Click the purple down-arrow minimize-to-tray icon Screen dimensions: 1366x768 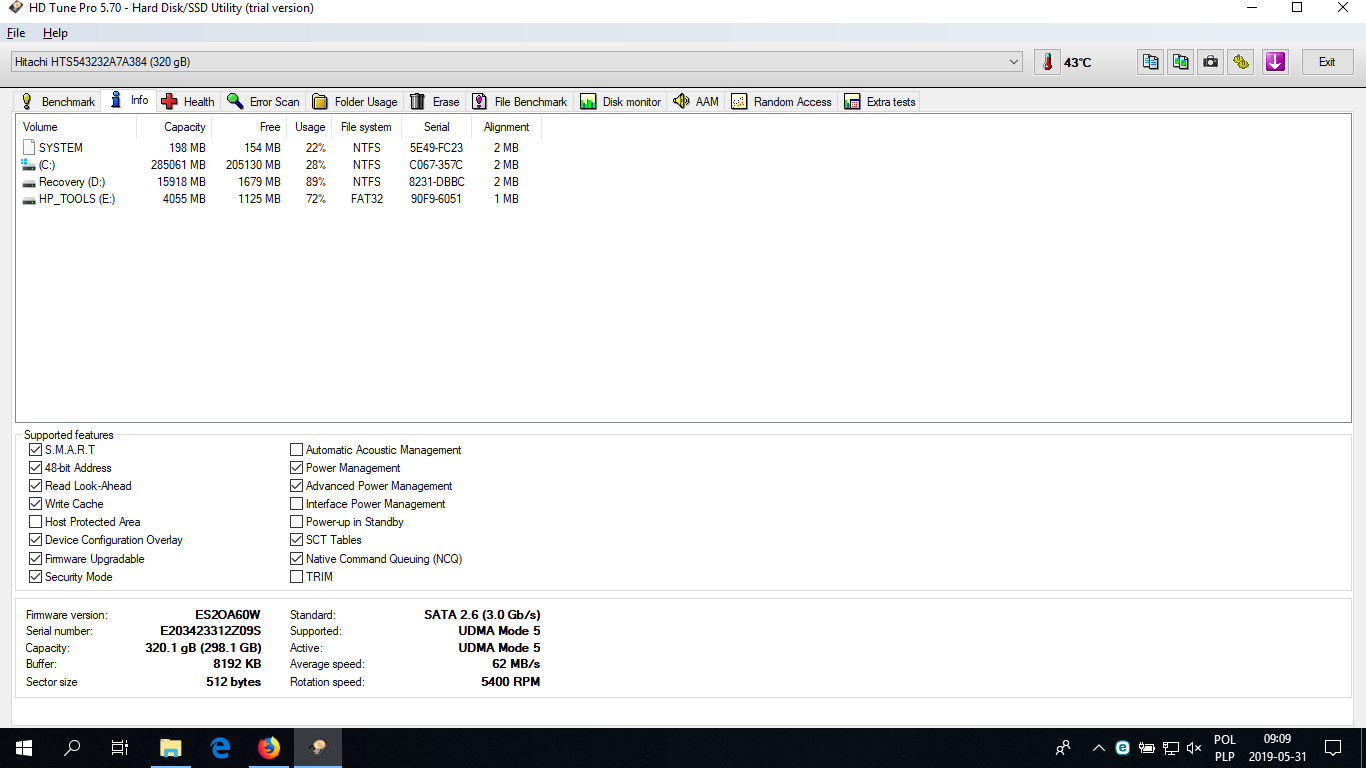pyautogui.click(x=1275, y=62)
